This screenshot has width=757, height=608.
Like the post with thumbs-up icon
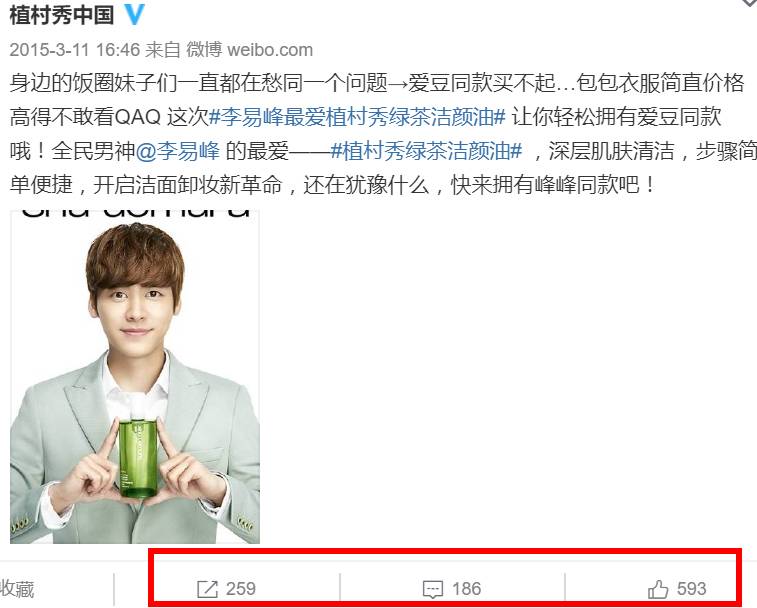pyautogui.click(x=658, y=589)
